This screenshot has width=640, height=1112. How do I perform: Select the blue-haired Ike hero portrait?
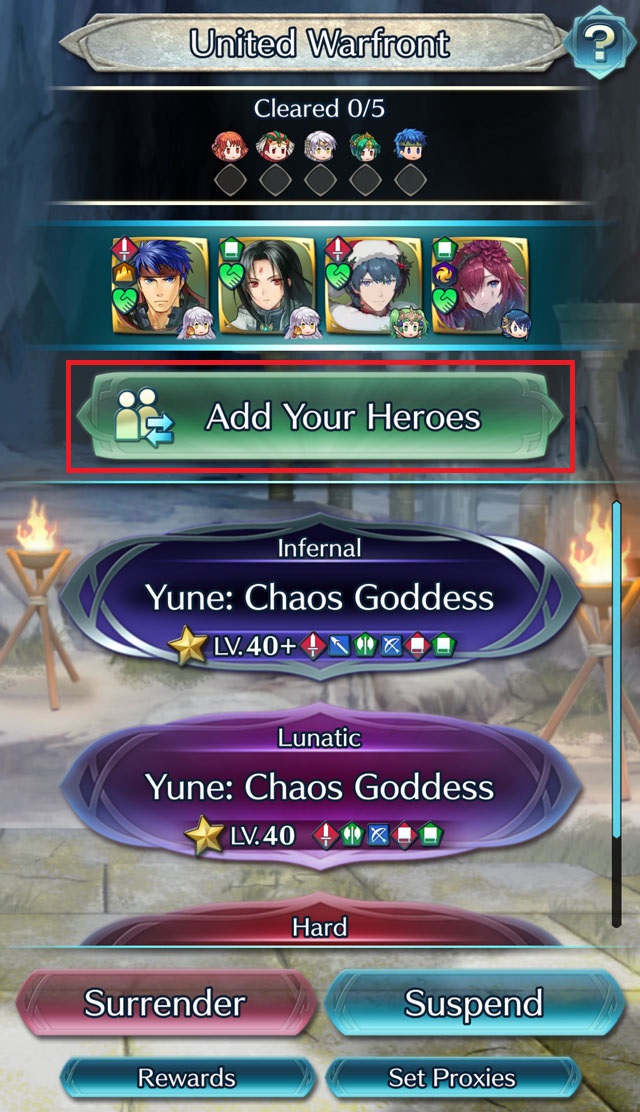pos(160,287)
